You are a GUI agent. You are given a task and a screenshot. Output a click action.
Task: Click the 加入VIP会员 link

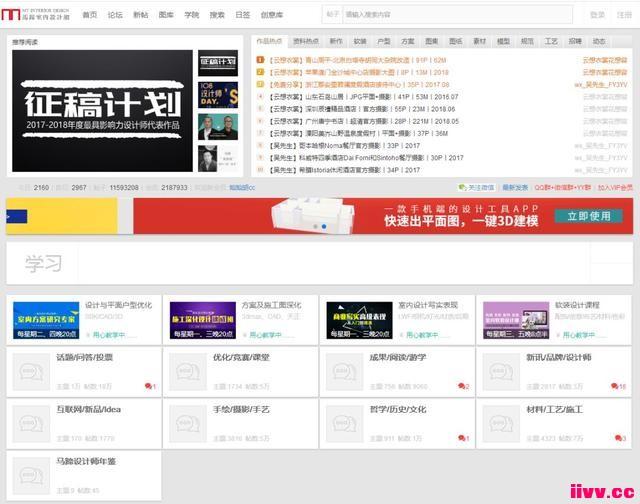(x=615, y=187)
